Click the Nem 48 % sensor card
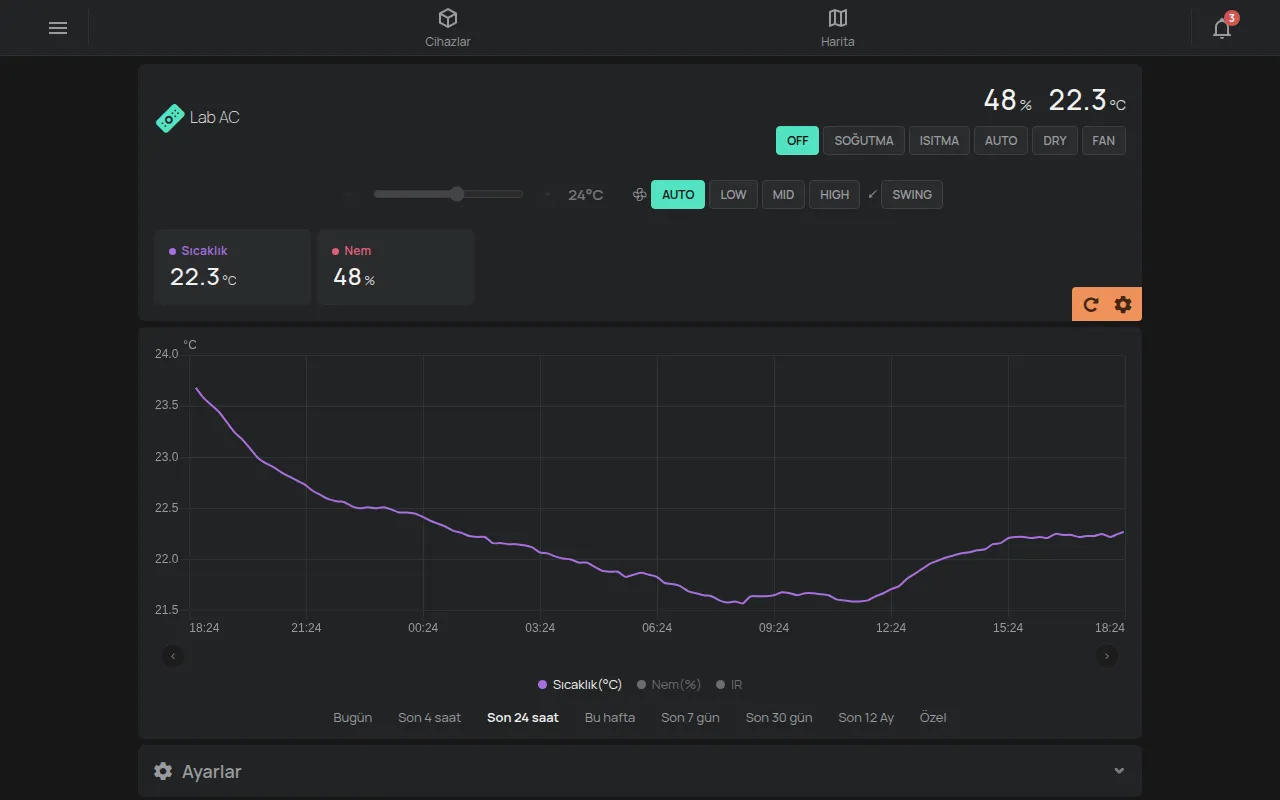1280x800 pixels. point(395,267)
